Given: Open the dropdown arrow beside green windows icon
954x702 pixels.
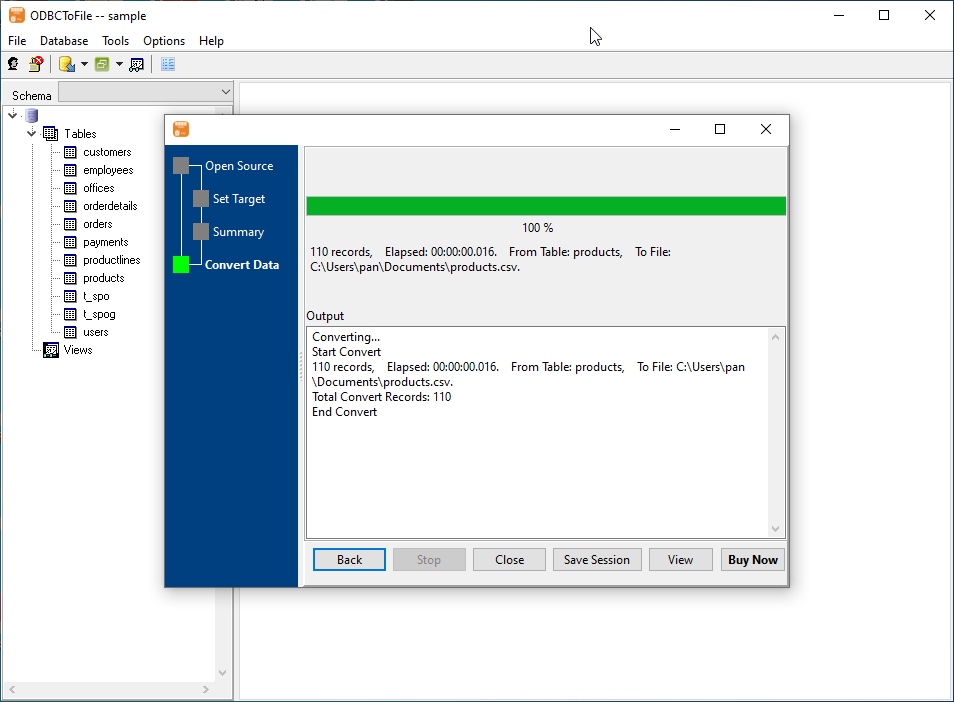Looking at the screenshot, I should pyautogui.click(x=119, y=64).
